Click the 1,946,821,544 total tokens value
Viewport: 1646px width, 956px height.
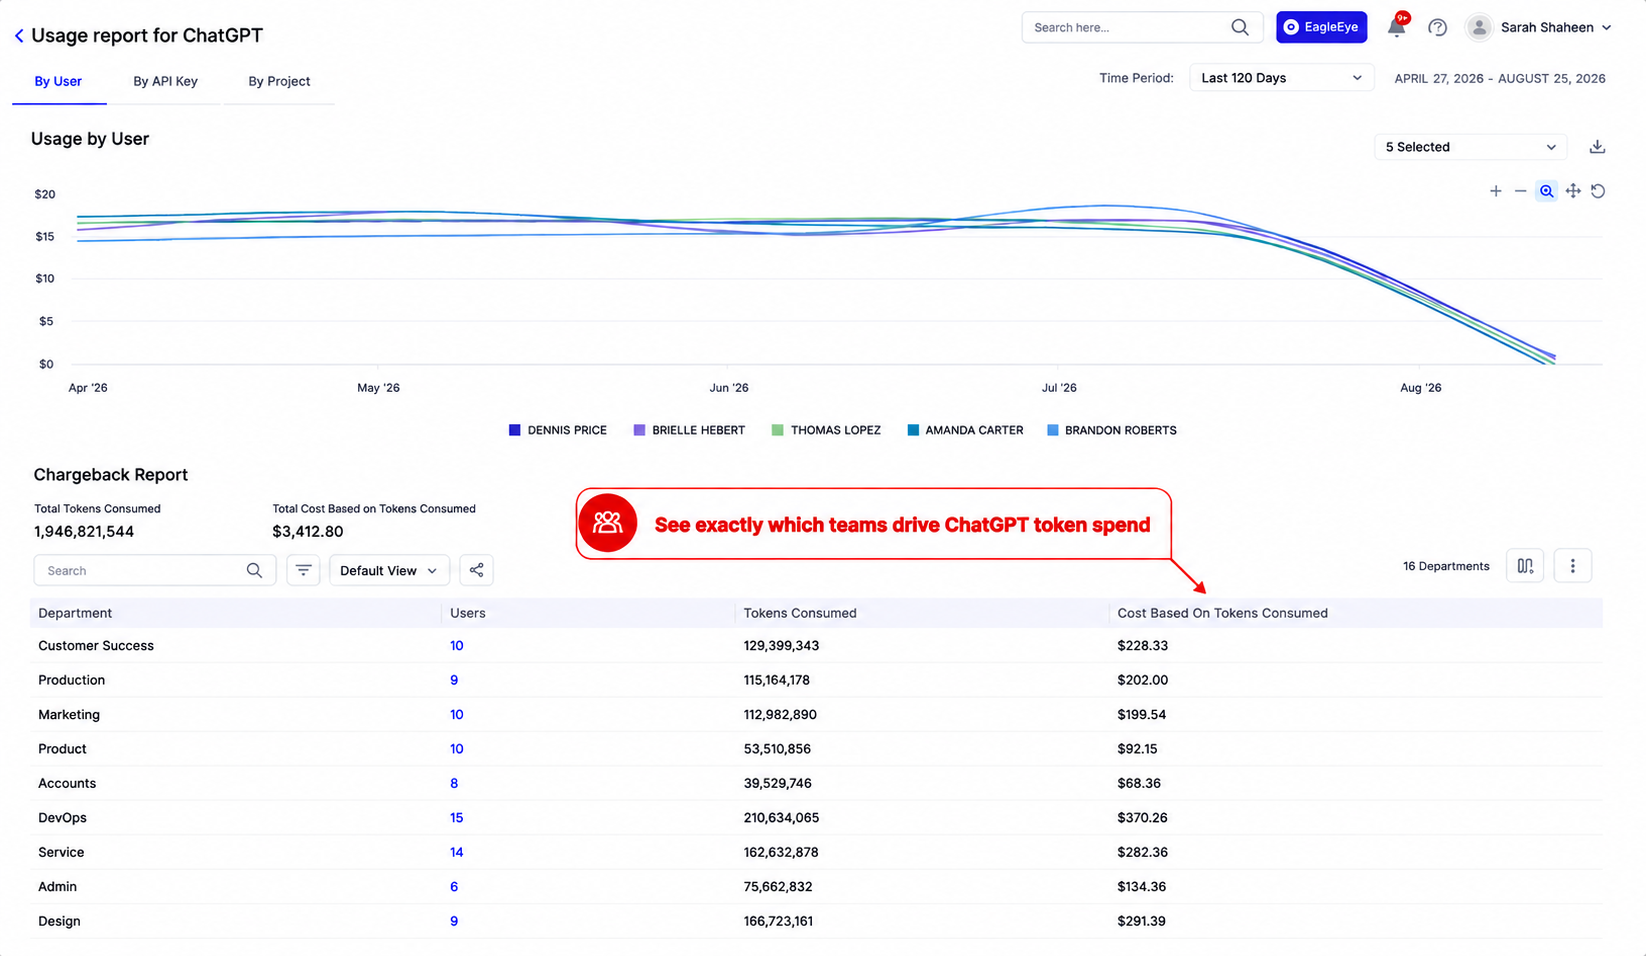click(x=84, y=532)
